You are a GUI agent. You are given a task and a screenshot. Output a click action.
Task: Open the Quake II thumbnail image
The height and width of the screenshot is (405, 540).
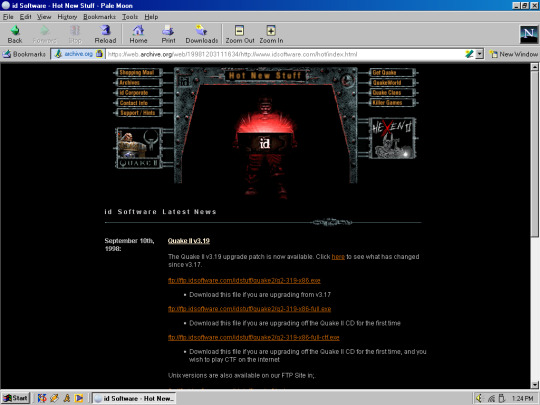click(x=139, y=148)
